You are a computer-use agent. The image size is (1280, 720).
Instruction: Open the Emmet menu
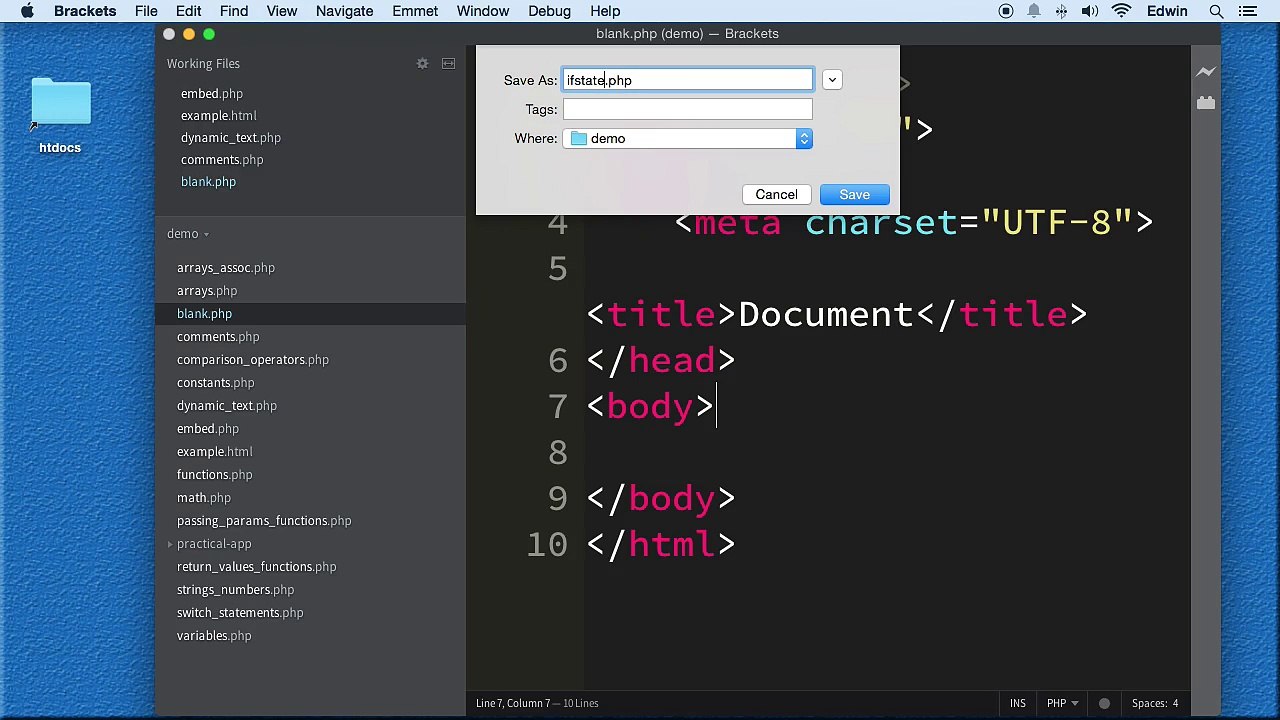[x=414, y=11]
